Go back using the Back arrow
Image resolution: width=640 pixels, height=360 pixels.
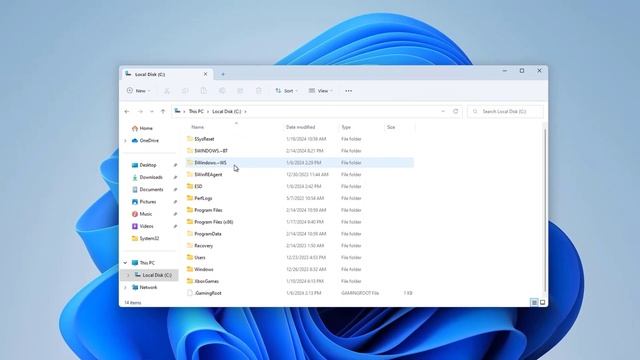tap(127, 111)
